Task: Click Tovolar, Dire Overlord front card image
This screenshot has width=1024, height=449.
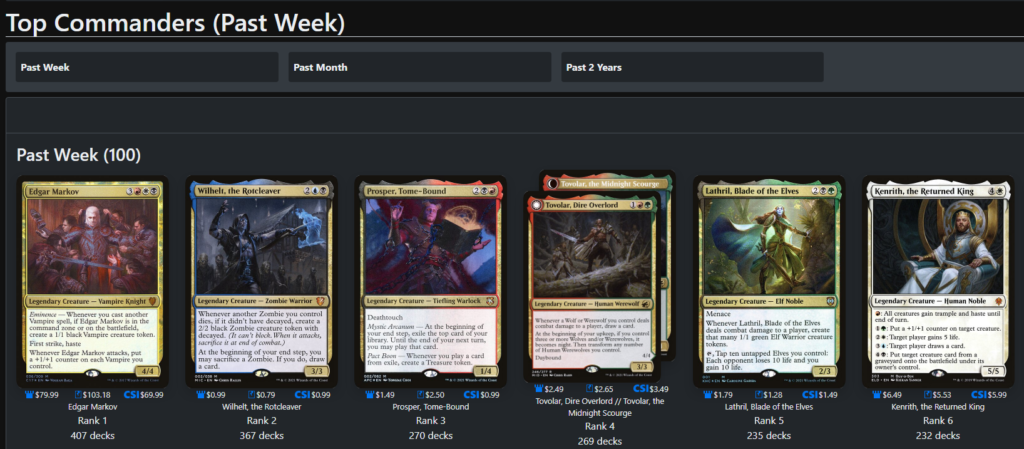Action: coord(592,287)
